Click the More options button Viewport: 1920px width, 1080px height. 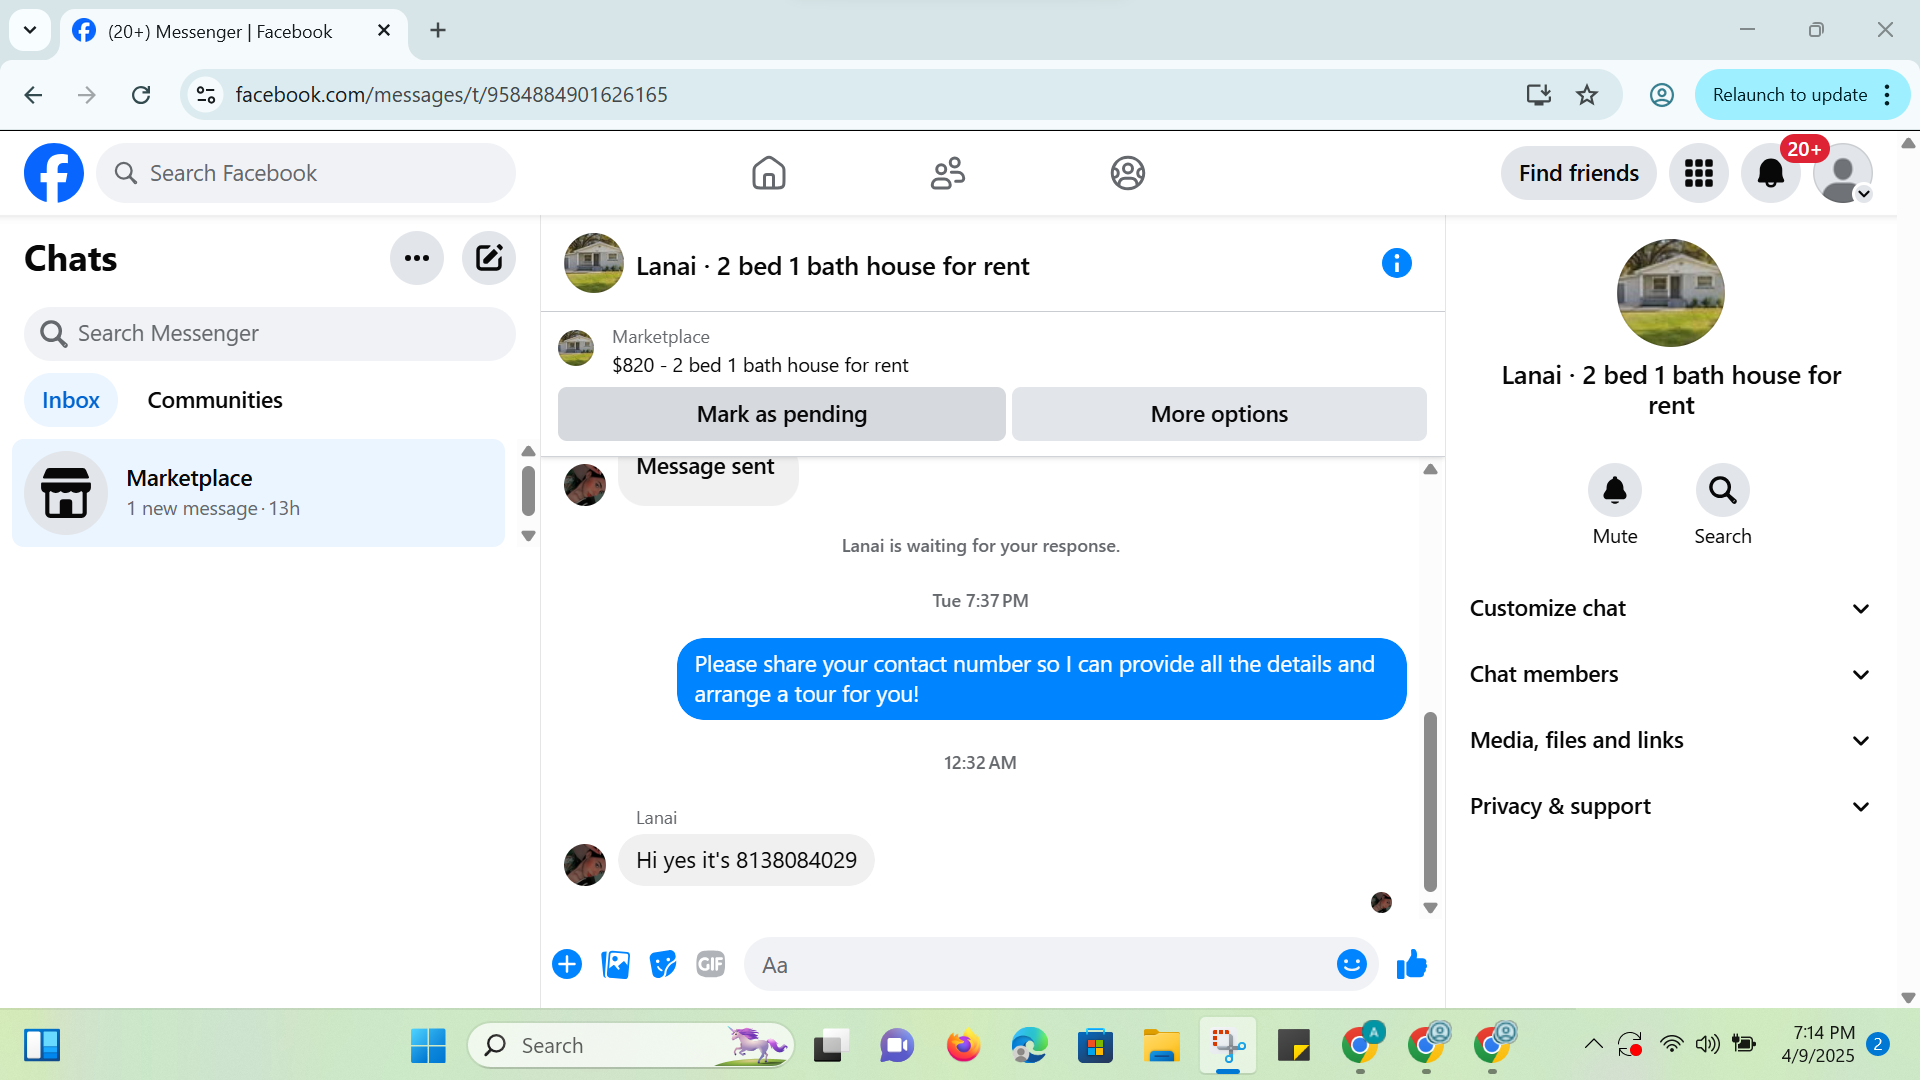(1219, 414)
